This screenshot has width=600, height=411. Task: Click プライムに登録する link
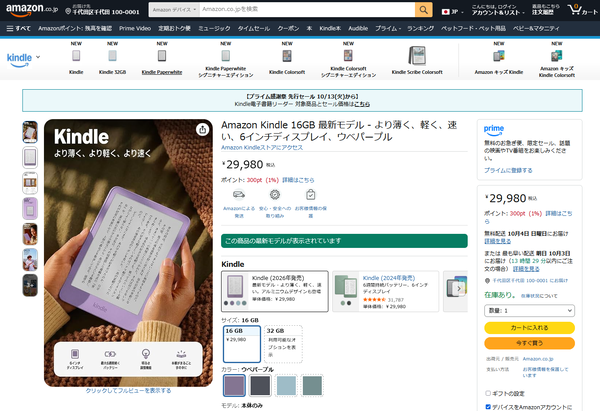508,170
